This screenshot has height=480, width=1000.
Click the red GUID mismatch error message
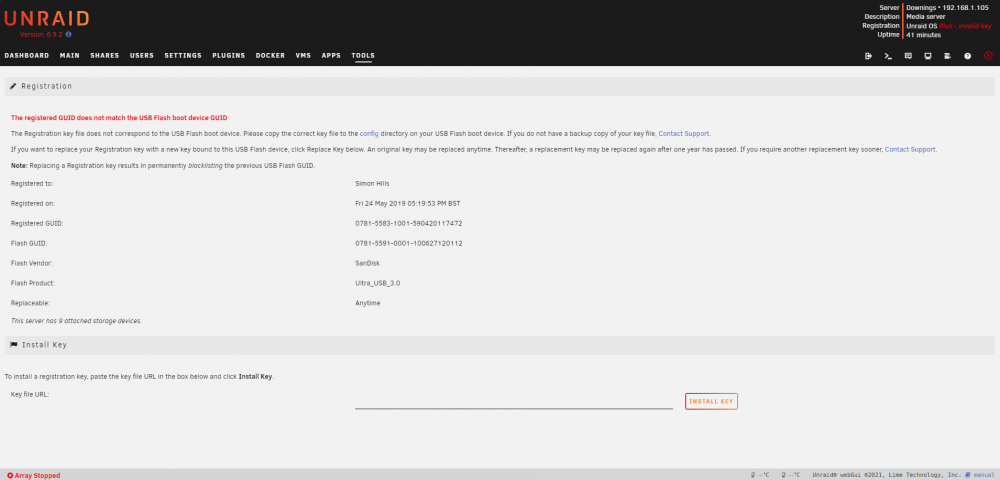coord(119,118)
